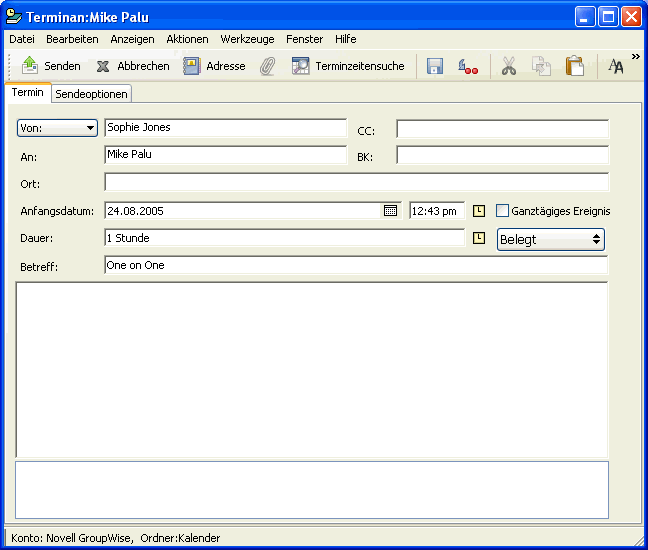The width and height of the screenshot is (648, 550).
Task: Click the Senden send icon
Action: click(x=30, y=65)
